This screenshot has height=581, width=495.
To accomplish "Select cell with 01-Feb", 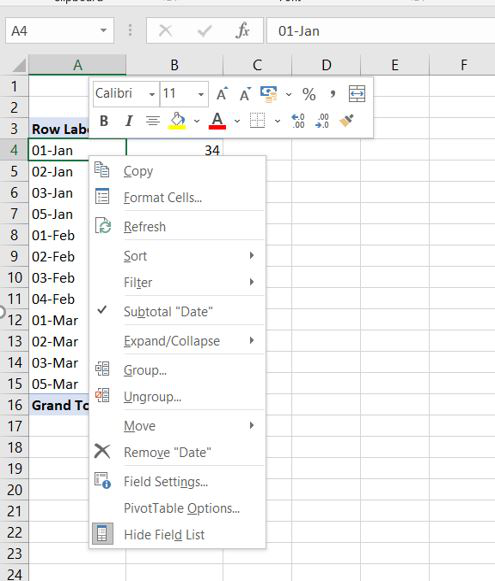I will 59,235.
